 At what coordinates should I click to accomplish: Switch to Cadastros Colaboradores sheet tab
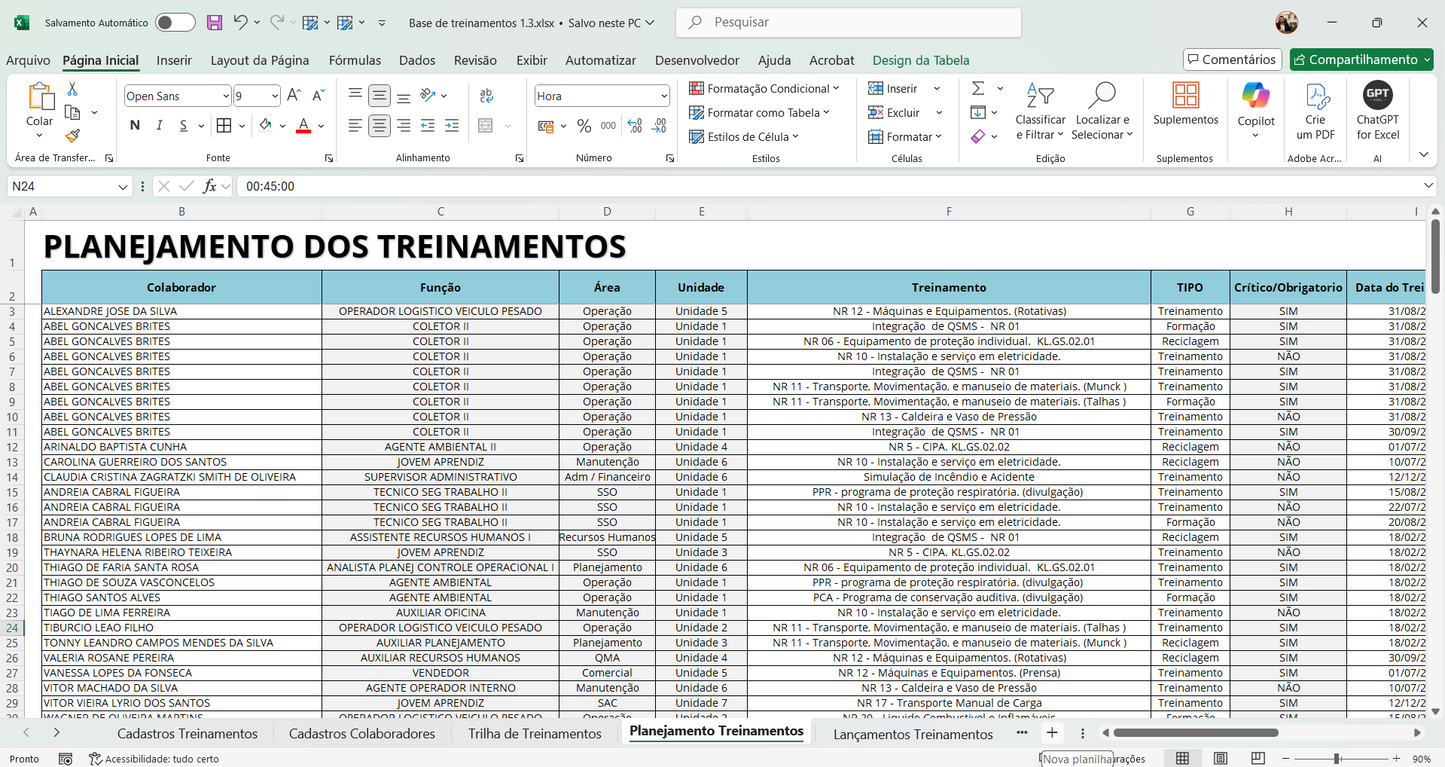pyautogui.click(x=362, y=733)
